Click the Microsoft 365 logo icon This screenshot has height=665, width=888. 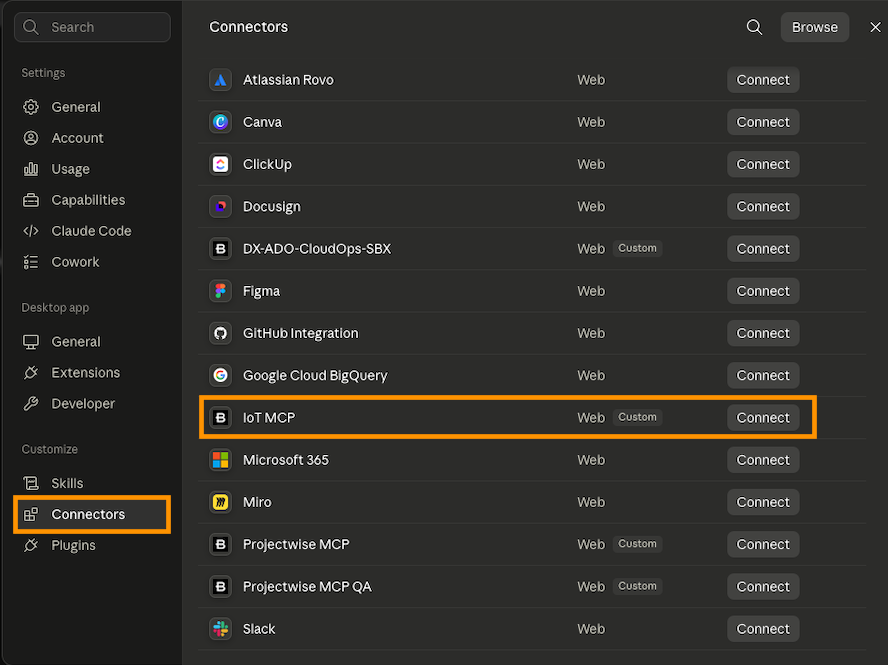coord(220,460)
